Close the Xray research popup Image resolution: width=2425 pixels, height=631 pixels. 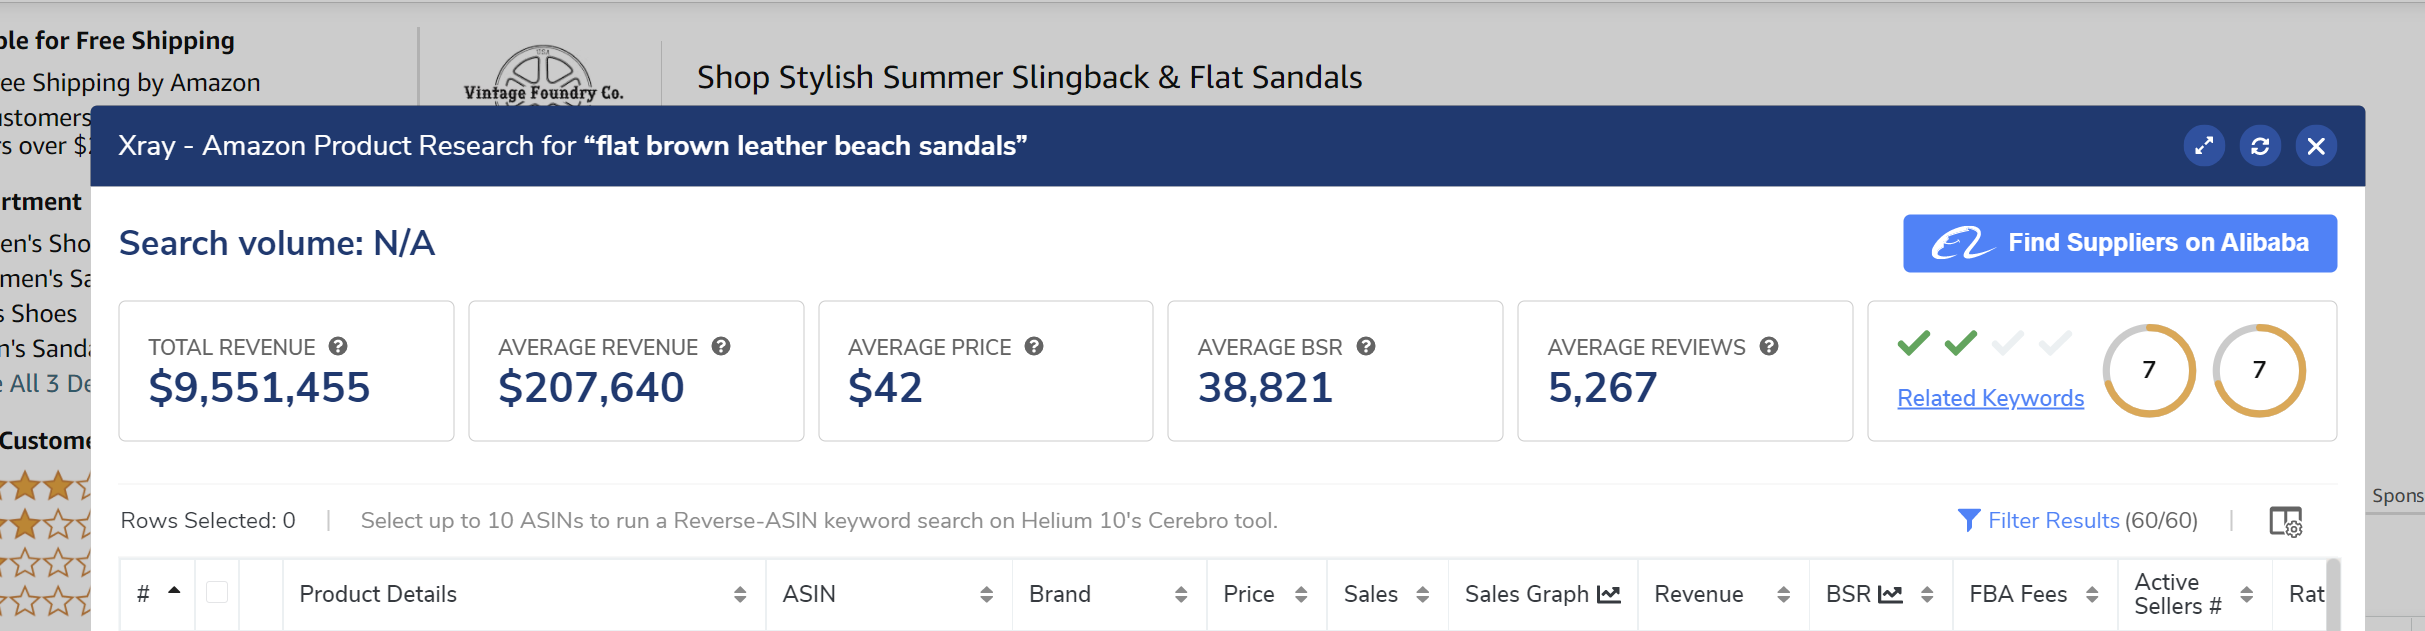point(2316,146)
